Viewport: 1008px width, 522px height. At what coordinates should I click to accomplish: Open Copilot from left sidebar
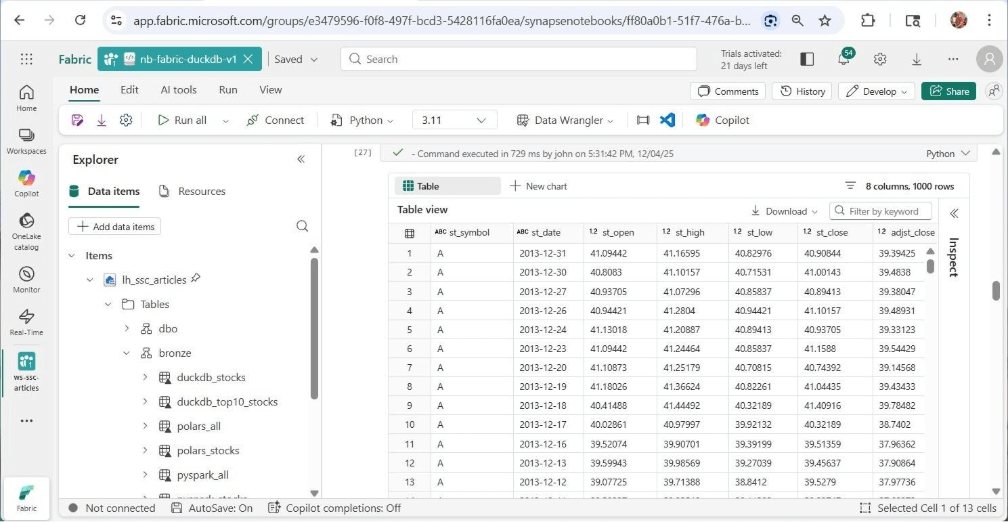[26, 183]
